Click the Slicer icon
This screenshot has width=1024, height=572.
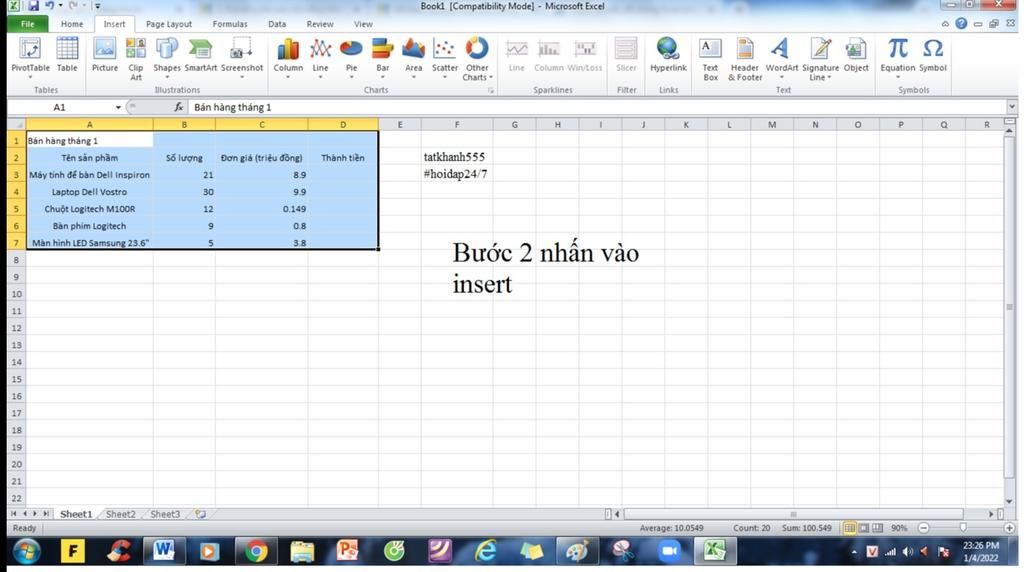[626, 55]
